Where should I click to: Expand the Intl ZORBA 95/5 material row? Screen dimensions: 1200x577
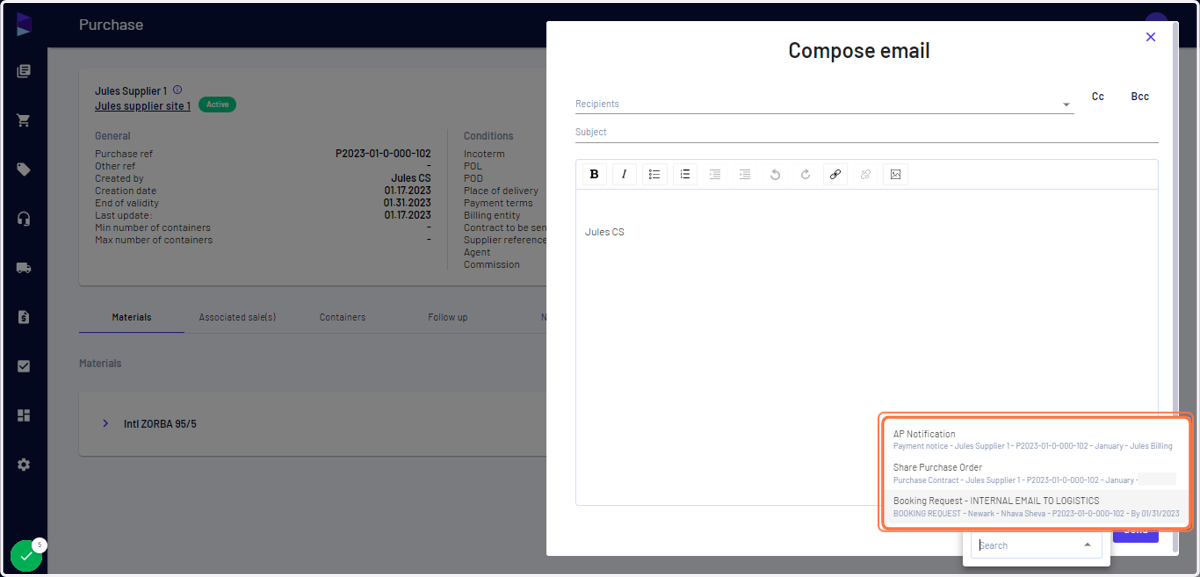tap(105, 424)
